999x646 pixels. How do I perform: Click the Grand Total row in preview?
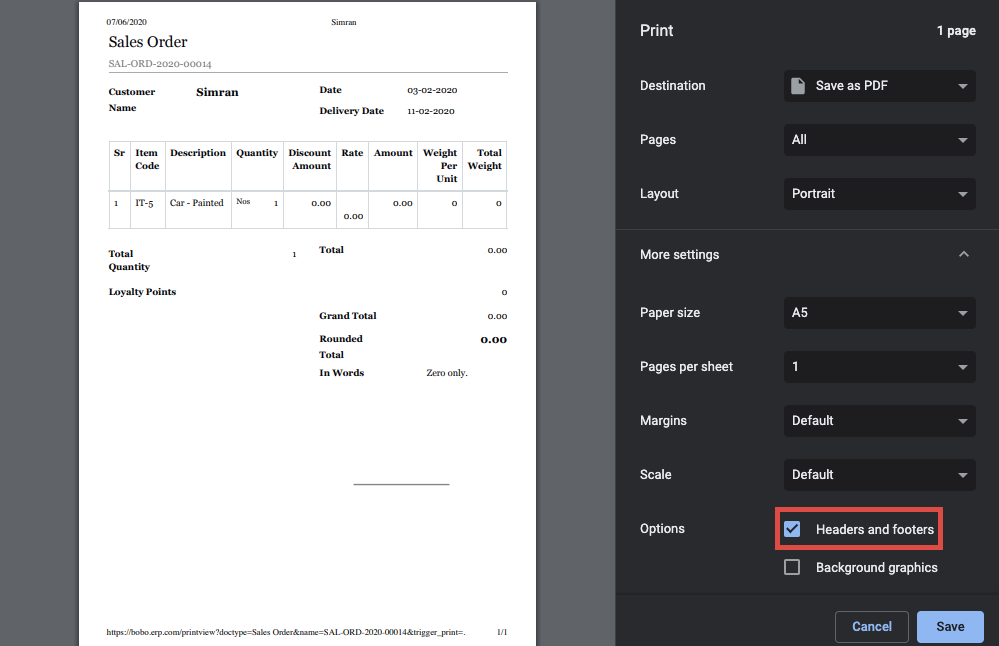348,316
